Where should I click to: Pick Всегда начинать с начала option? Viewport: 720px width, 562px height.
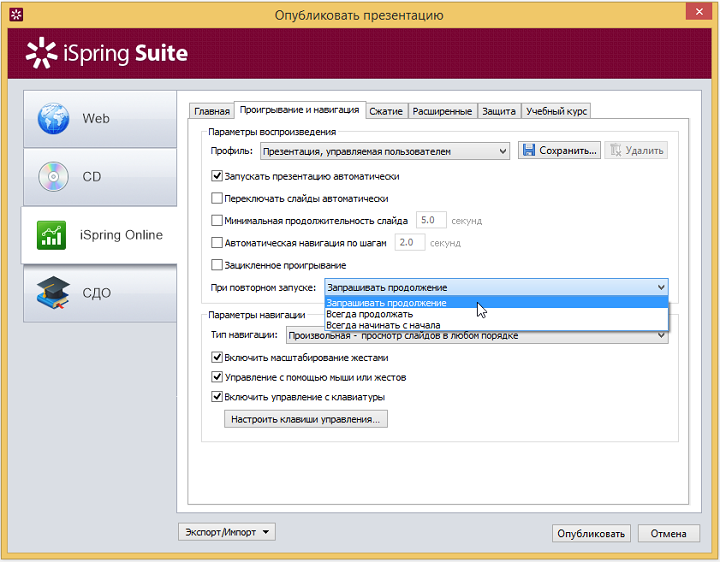click(496, 325)
